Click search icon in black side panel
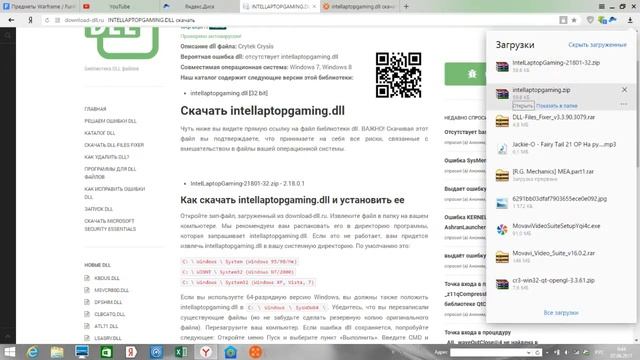640x360 pixels. [8, 36]
